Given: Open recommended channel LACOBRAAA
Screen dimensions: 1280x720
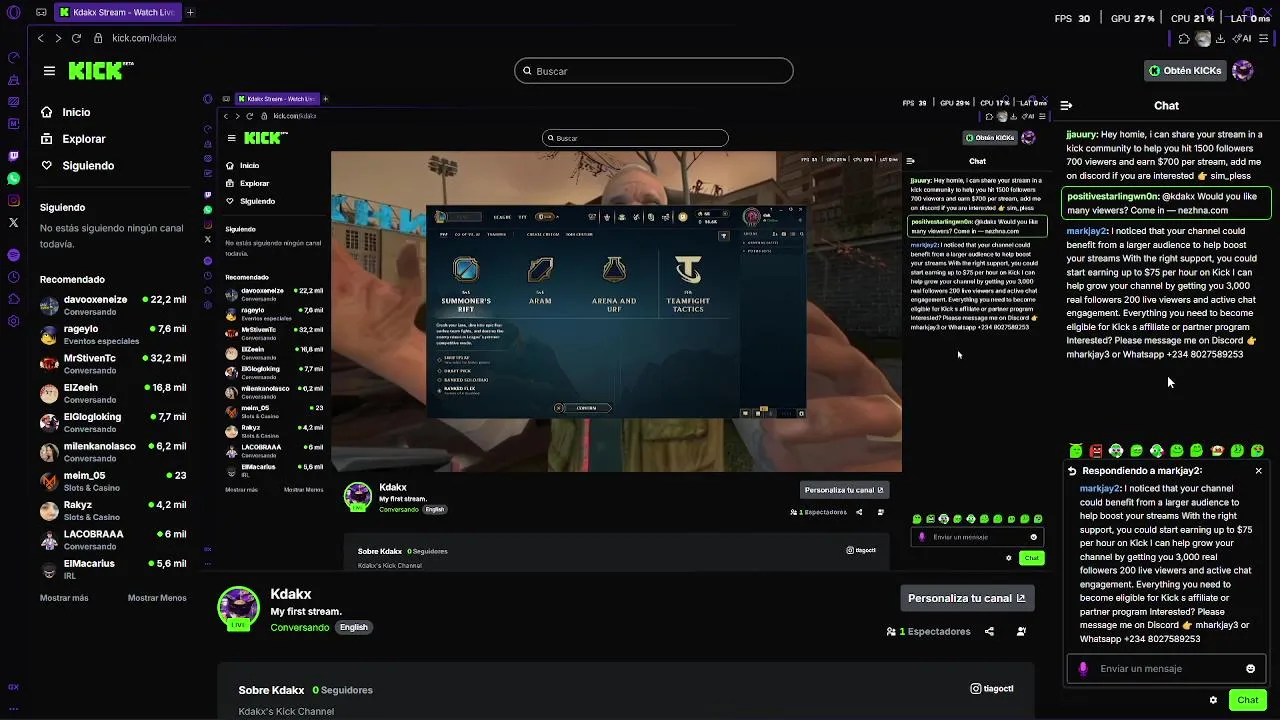Looking at the screenshot, I should 113,539.
